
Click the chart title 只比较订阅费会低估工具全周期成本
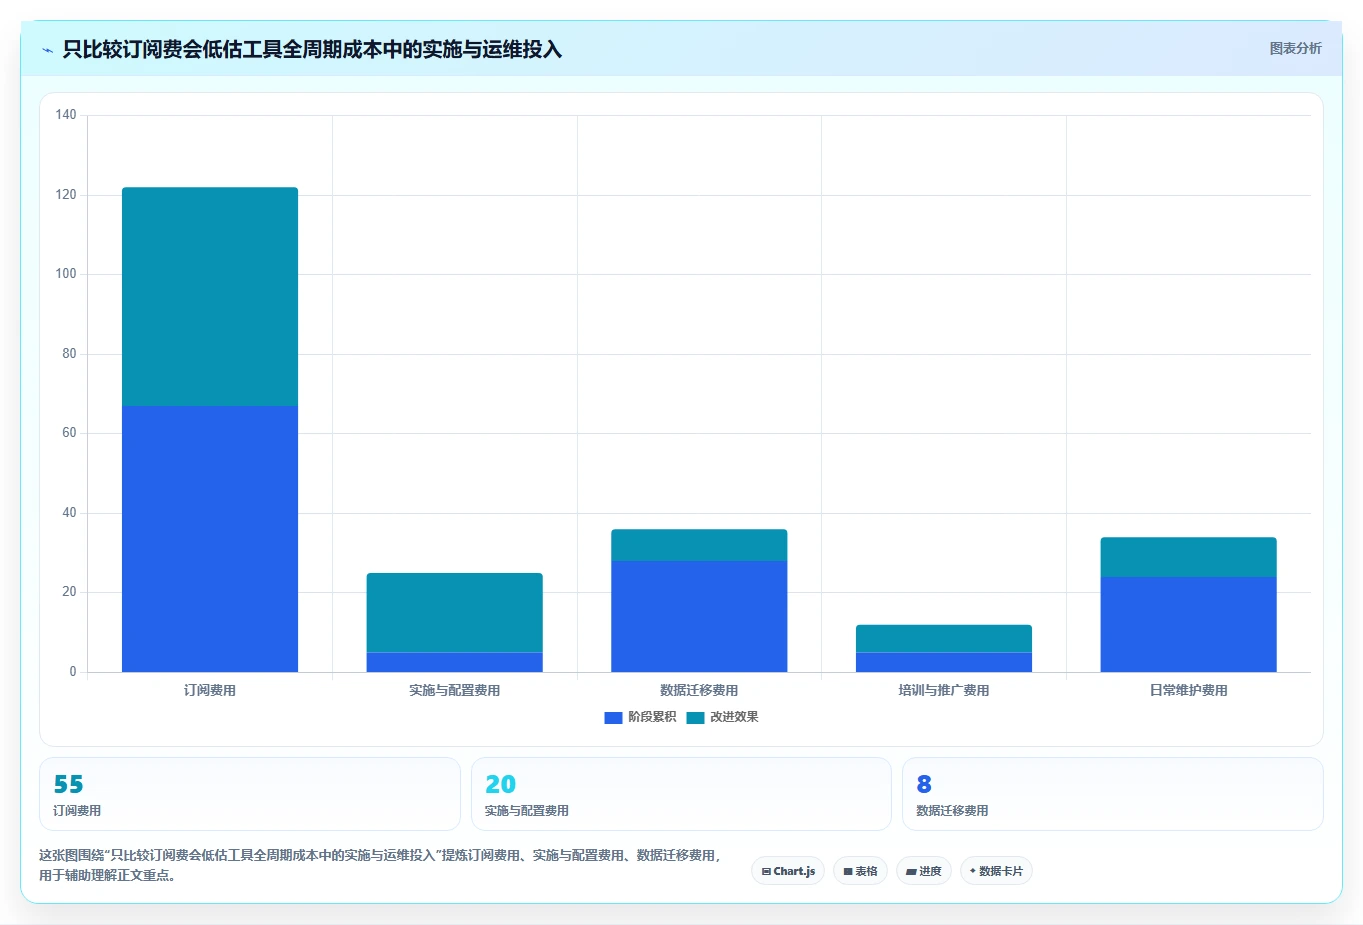(312, 49)
